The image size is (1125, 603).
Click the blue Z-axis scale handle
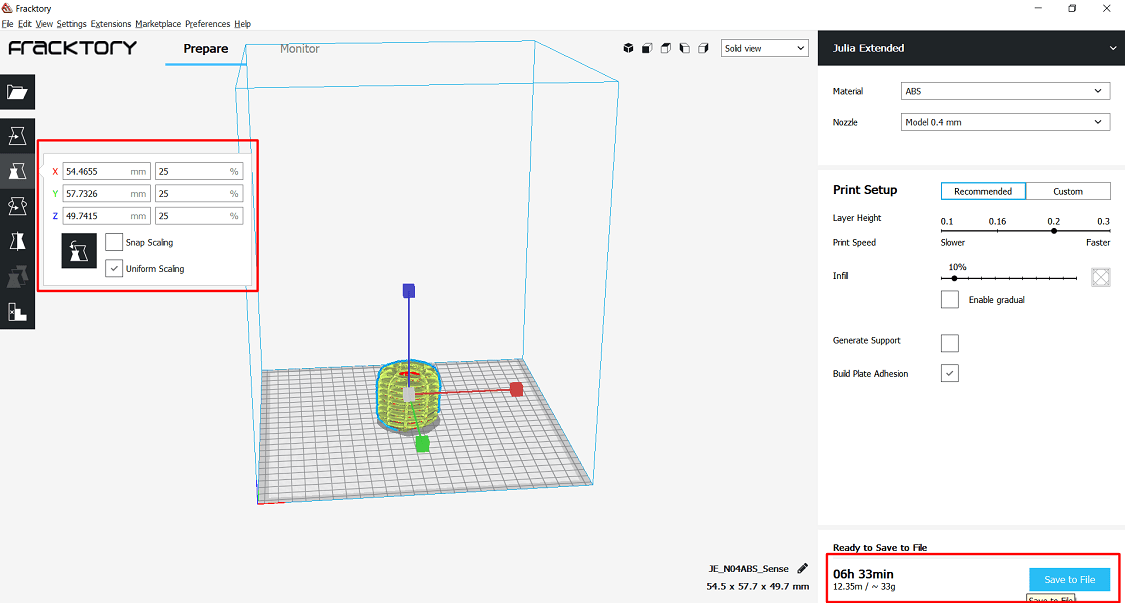(409, 290)
